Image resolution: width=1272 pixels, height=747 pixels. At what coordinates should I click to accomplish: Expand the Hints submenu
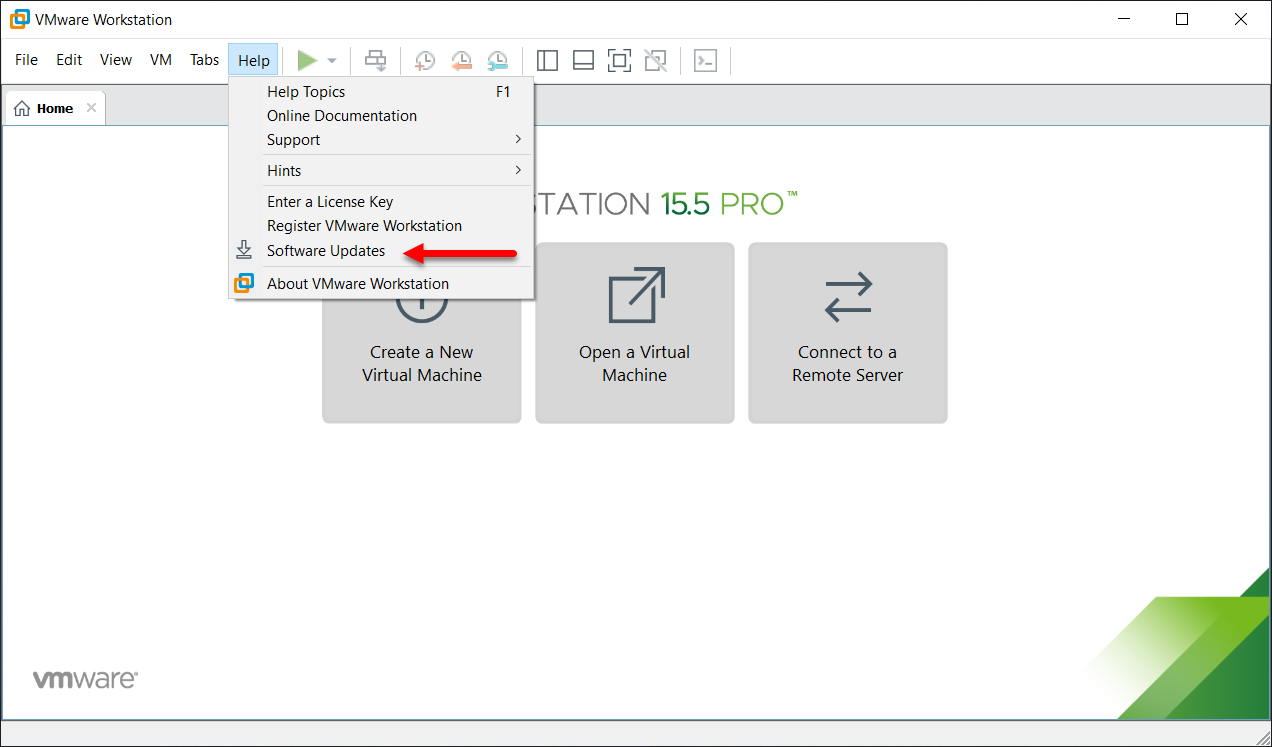click(x=381, y=171)
